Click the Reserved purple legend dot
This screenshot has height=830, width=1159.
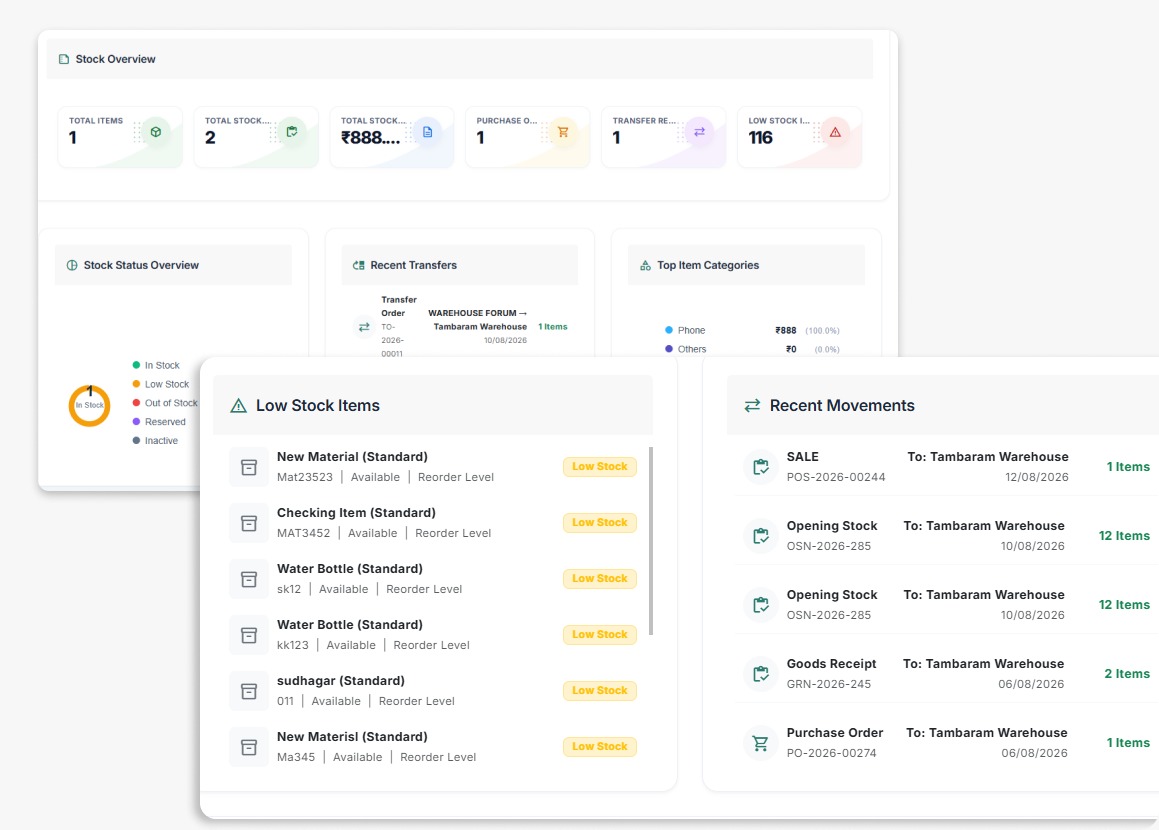(136, 422)
